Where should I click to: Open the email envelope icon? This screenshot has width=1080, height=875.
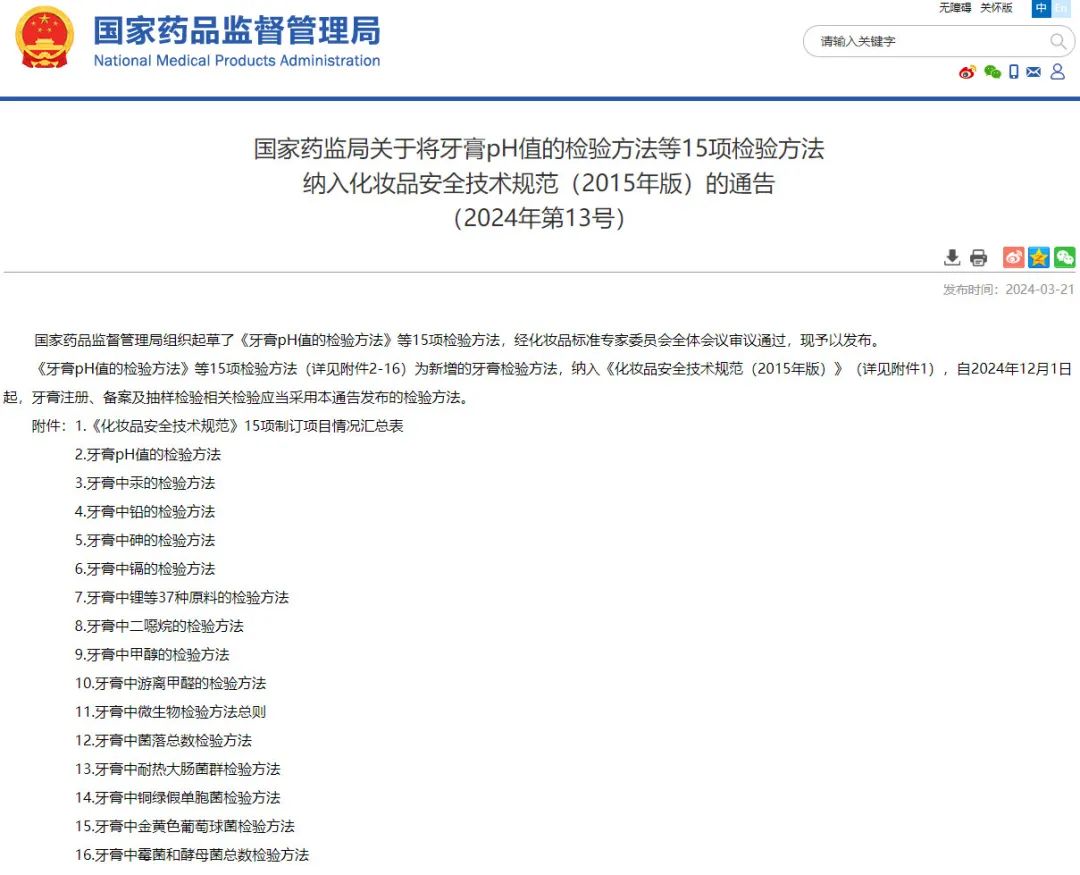pos(1033,72)
